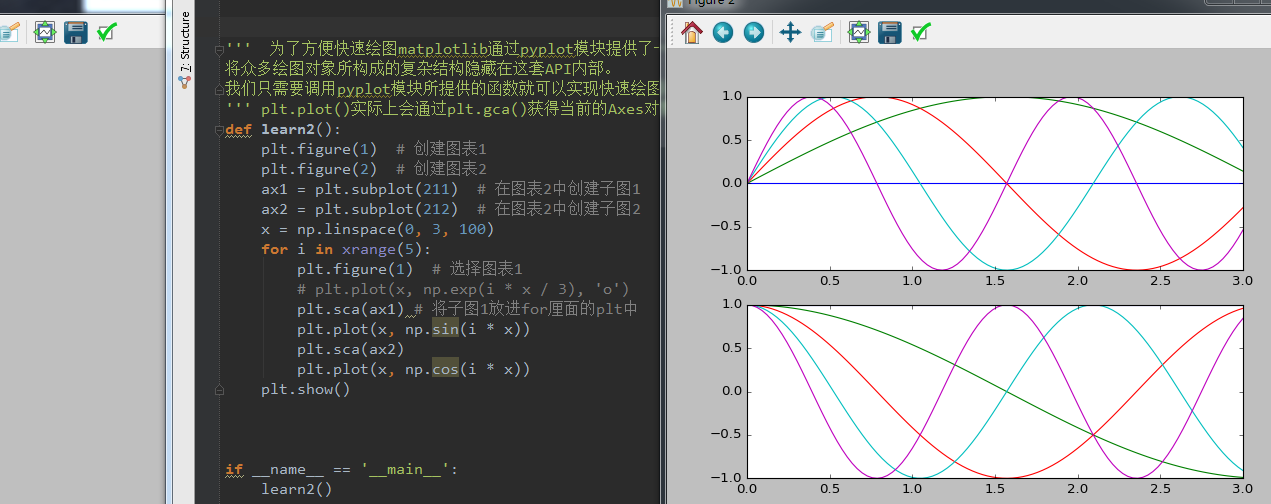Collapse the def learn2() function fold

(219, 130)
